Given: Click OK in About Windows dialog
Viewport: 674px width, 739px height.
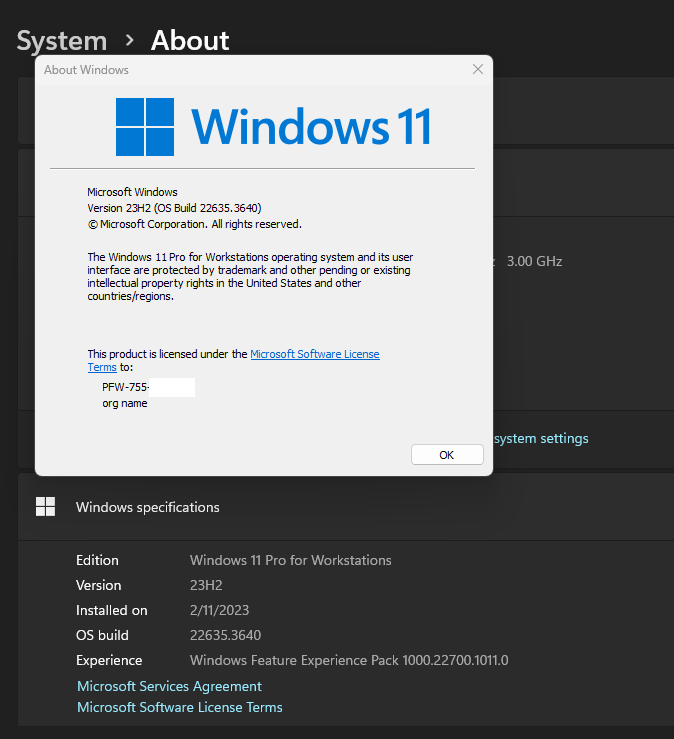Looking at the screenshot, I should pos(447,454).
